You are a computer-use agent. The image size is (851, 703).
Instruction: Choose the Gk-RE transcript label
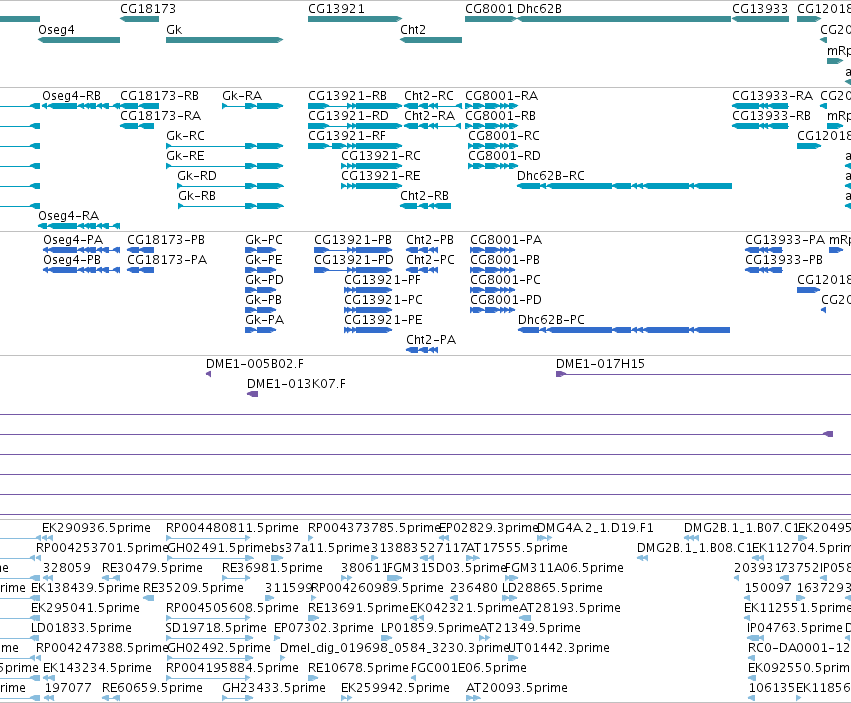(186, 156)
